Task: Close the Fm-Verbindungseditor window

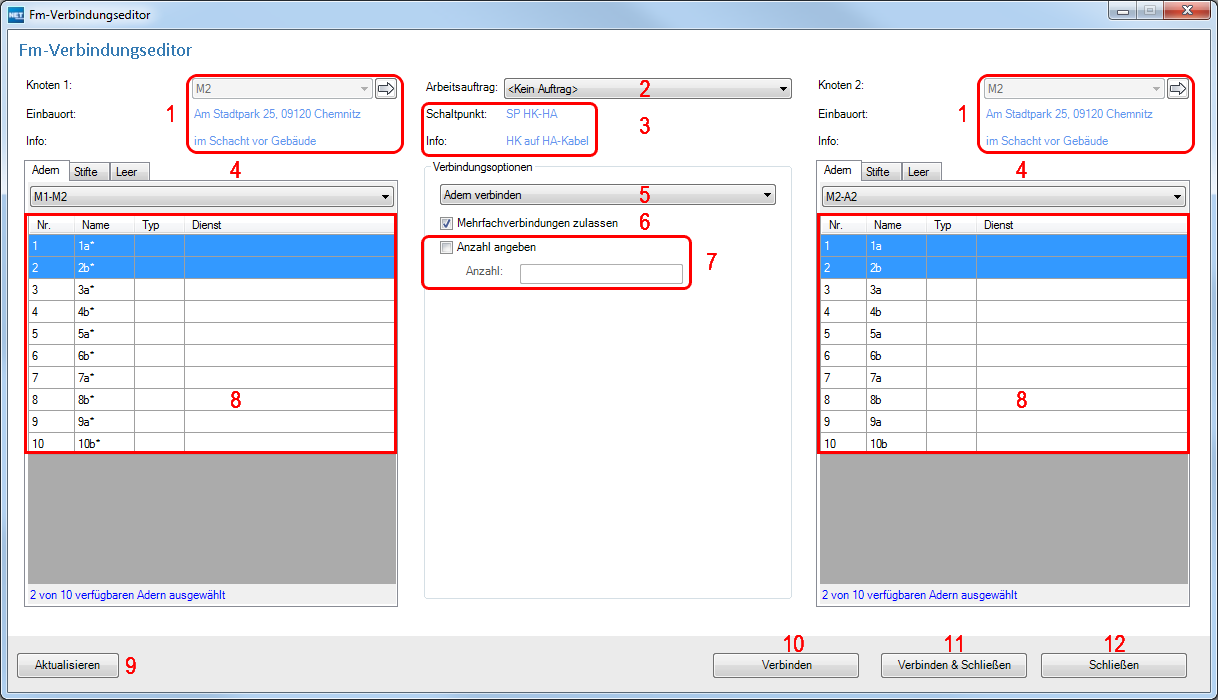Action: click(1186, 10)
